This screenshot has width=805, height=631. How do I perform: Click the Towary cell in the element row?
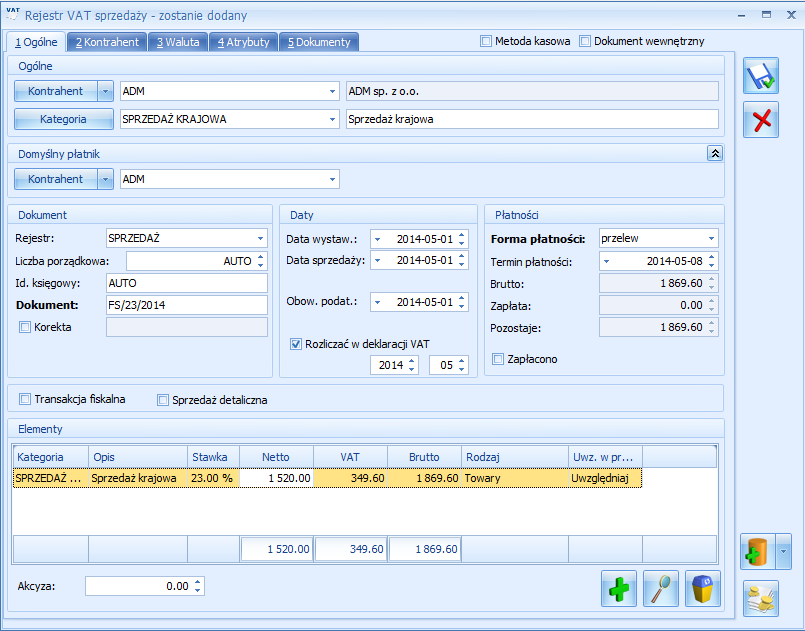pos(515,478)
